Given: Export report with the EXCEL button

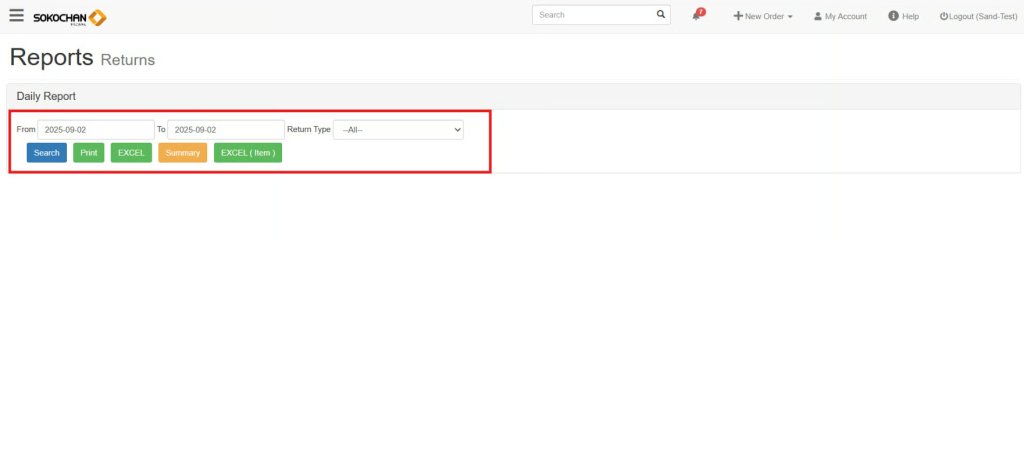Looking at the screenshot, I should [131, 153].
